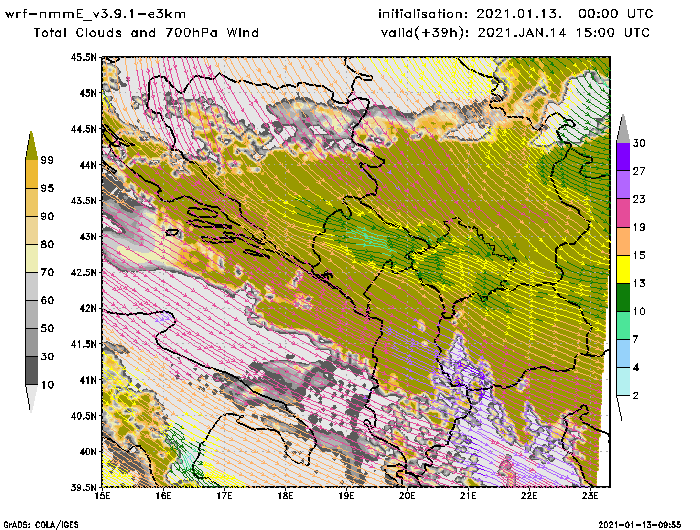Click the '43.5N' latitude axis label
This screenshot has width=700, height=530.
tap(83, 200)
